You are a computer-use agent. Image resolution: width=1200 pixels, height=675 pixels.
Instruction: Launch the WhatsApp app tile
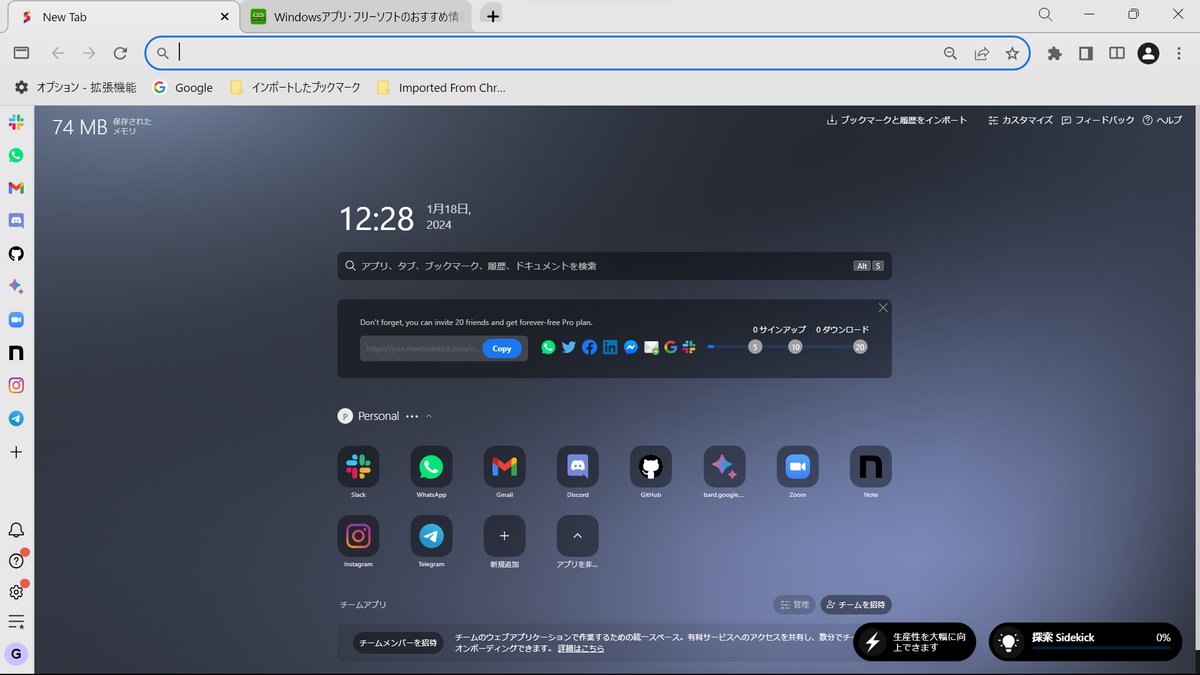click(431, 466)
